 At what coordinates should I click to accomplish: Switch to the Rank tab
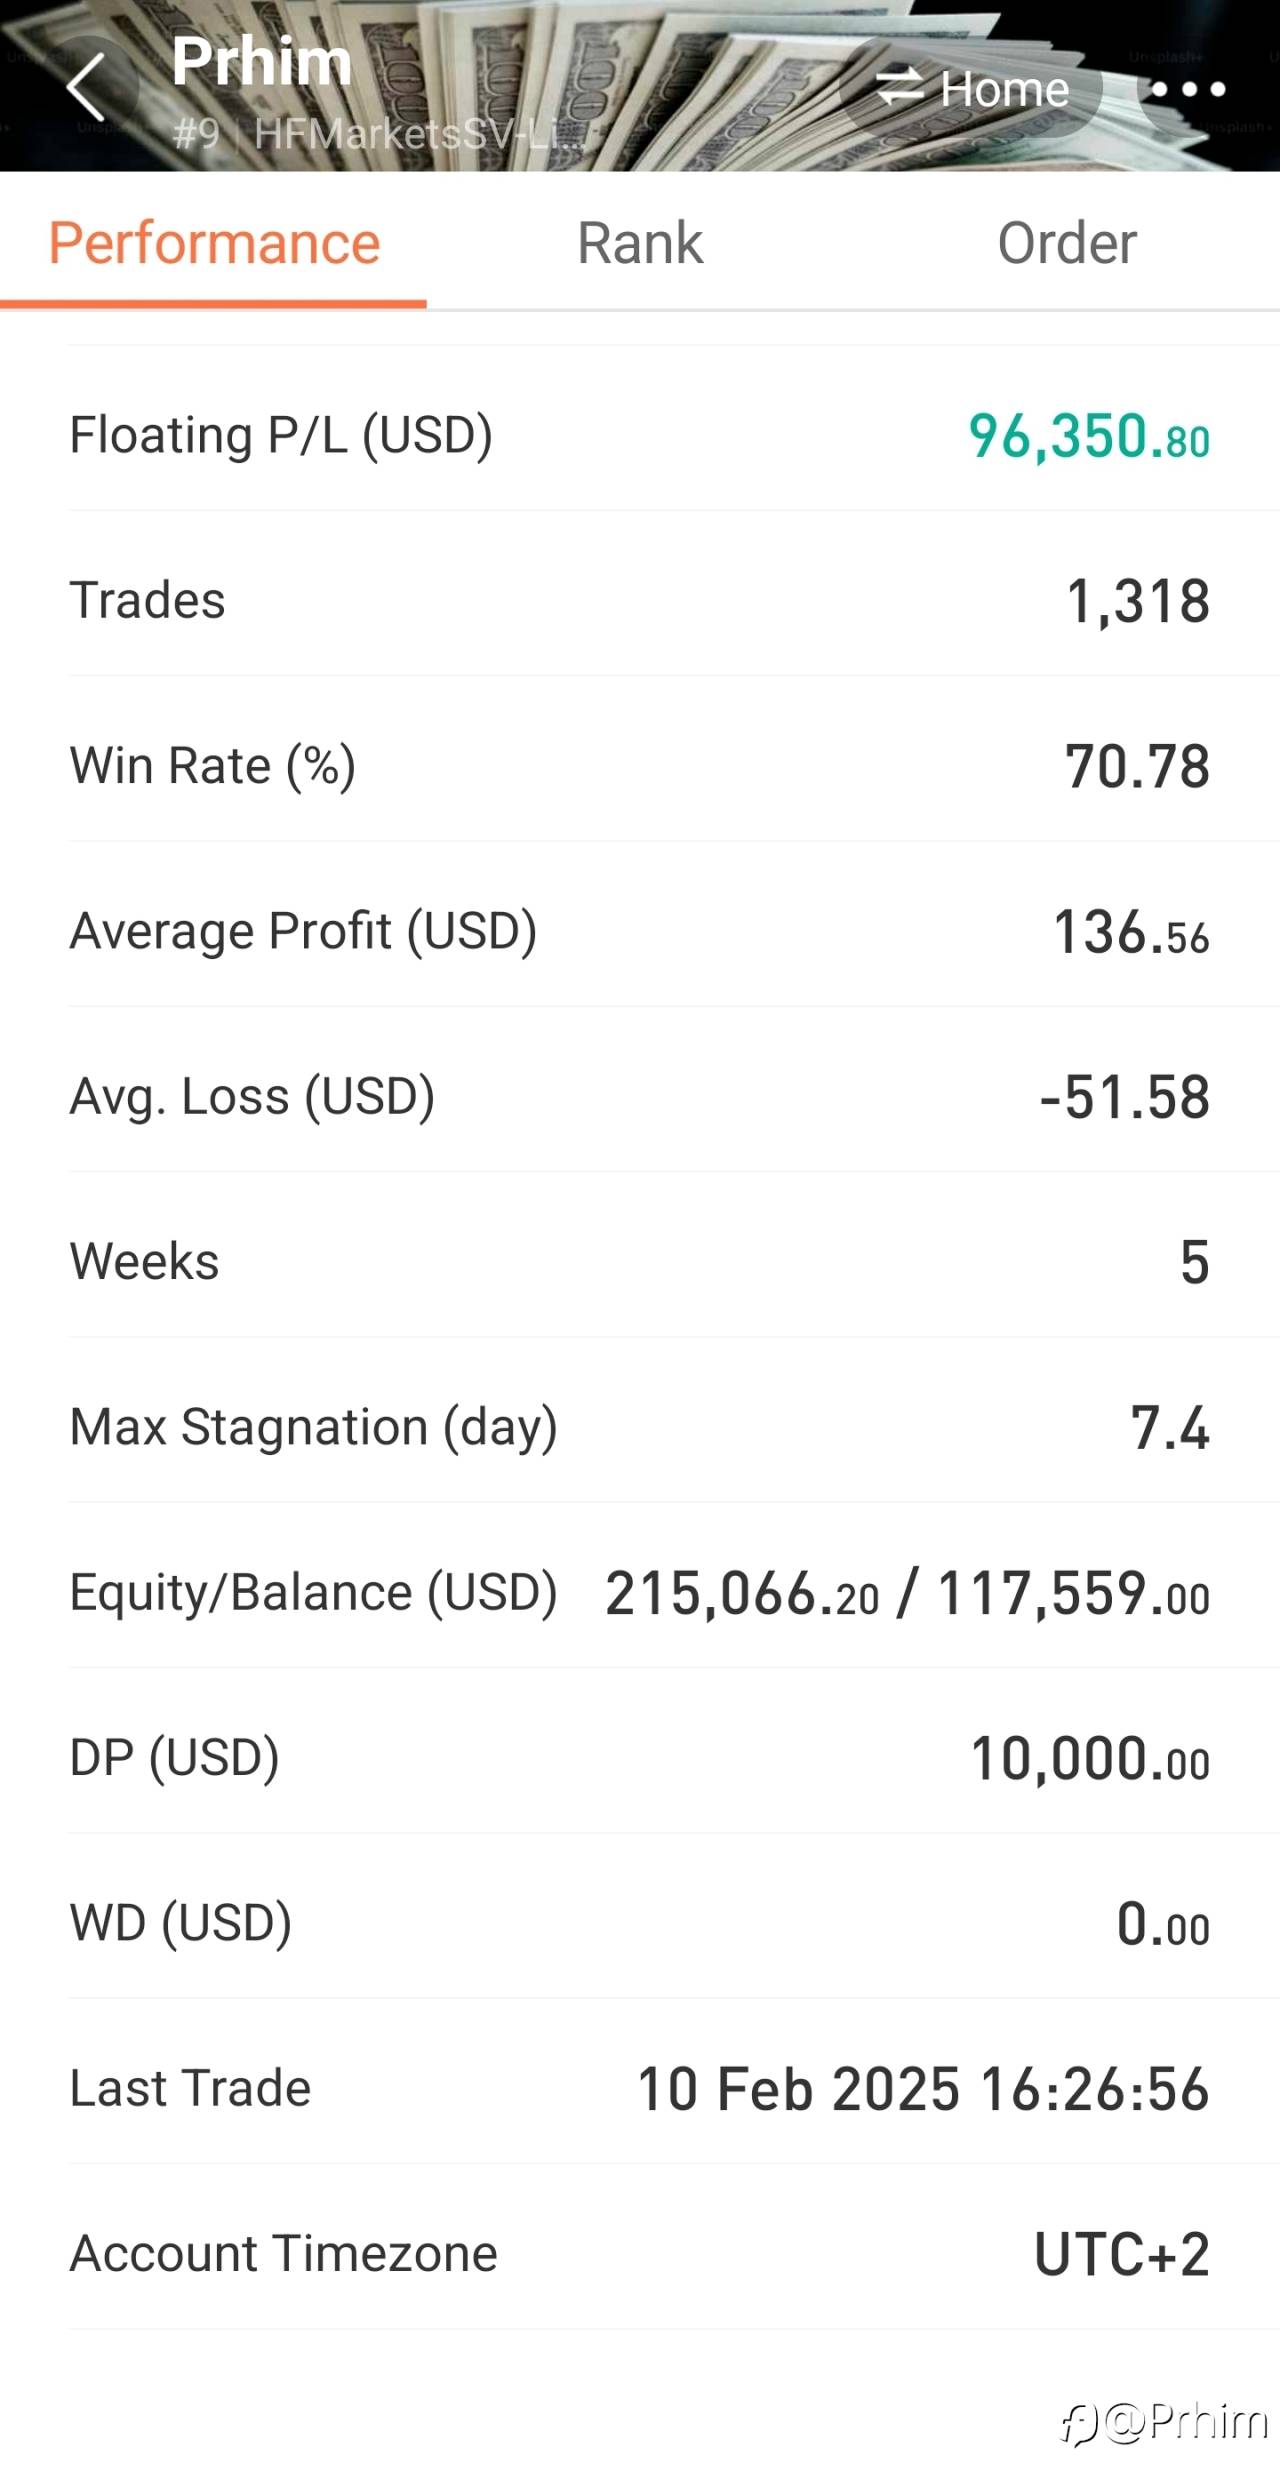640,243
